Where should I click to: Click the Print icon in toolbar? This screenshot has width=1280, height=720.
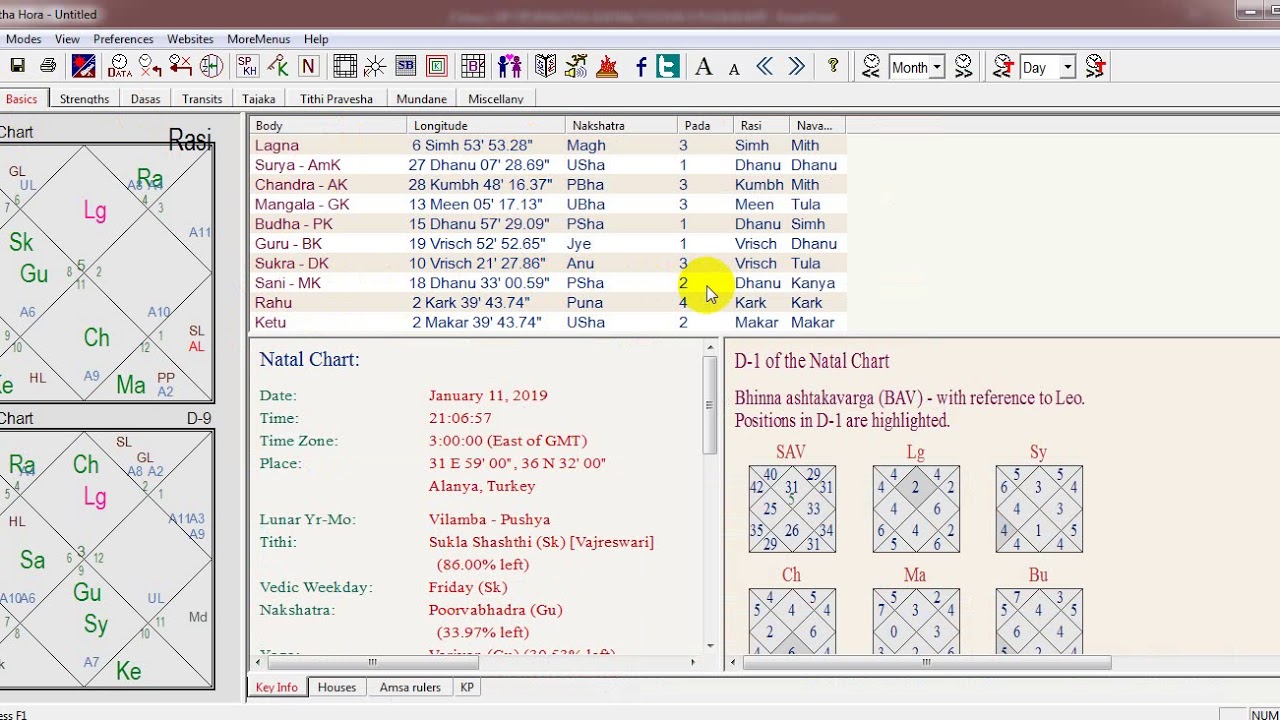click(x=48, y=66)
